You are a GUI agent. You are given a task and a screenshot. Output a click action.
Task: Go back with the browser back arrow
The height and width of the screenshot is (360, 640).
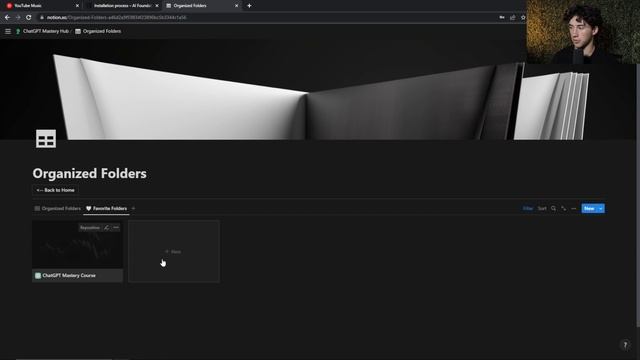tap(7, 18)
